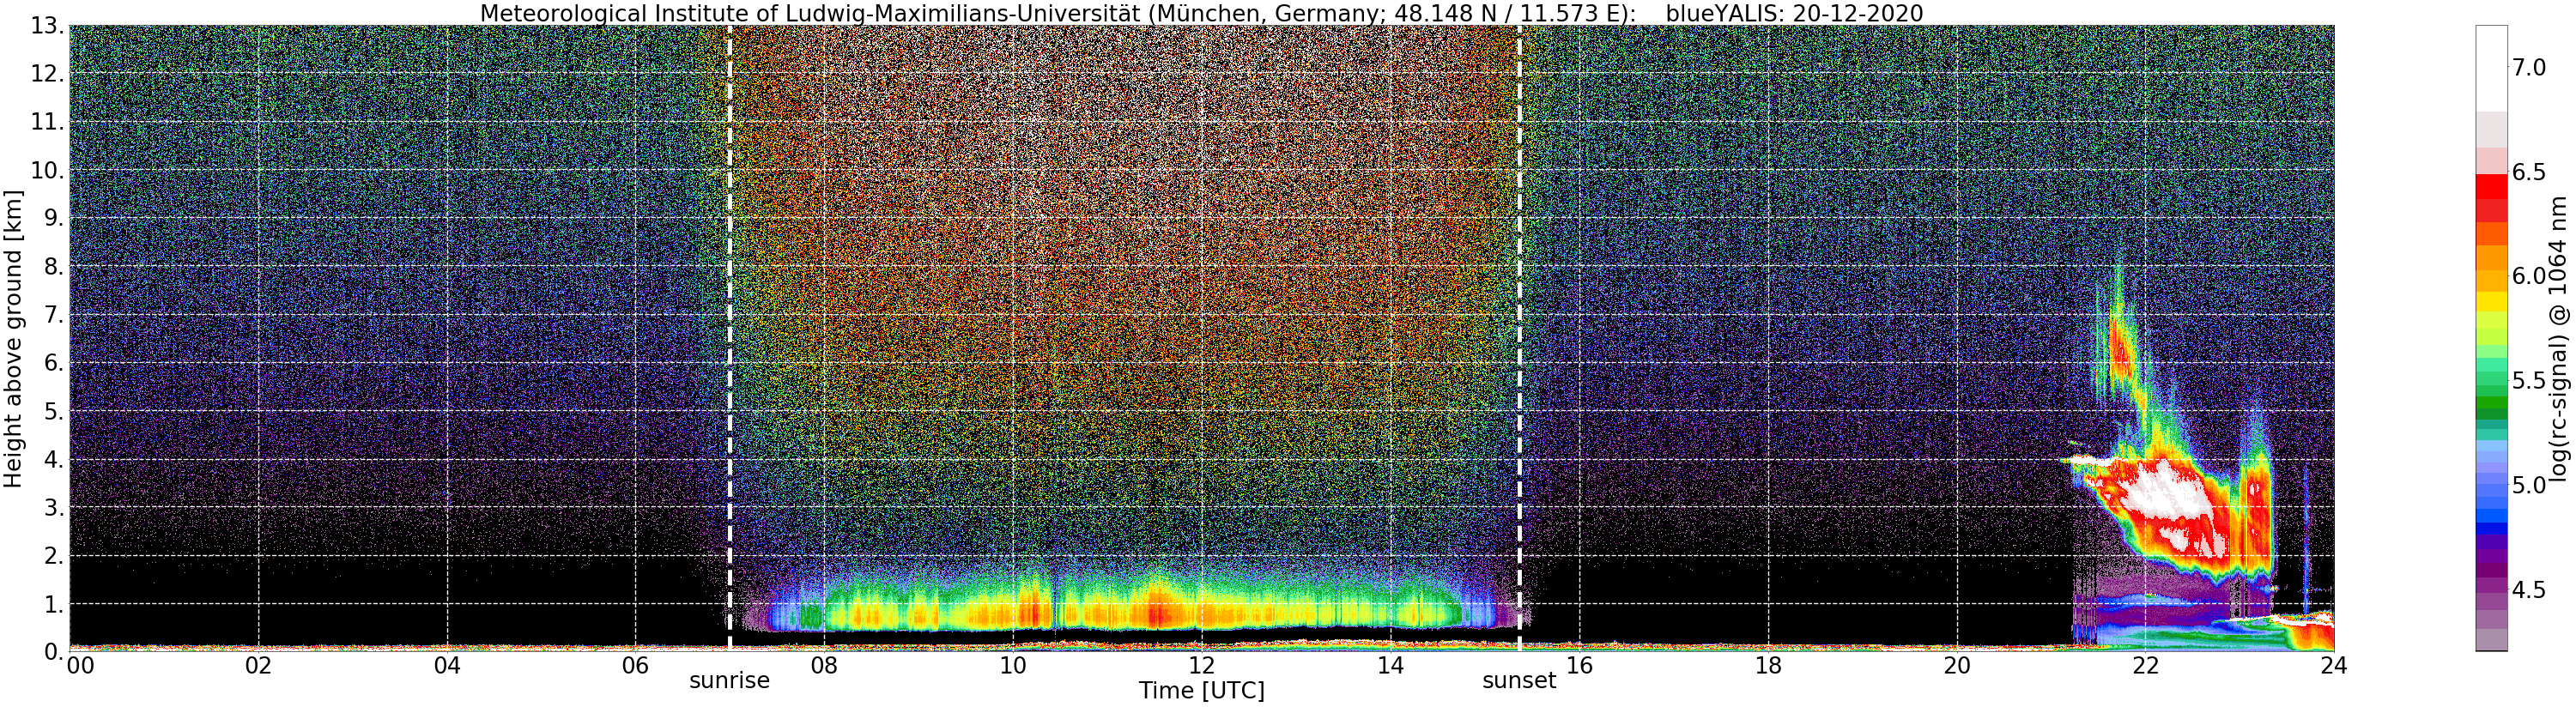This screenshot has height=707, width=2576.
Task: Click the y-axis tick label '10.'
Action: tap(47, 170)
